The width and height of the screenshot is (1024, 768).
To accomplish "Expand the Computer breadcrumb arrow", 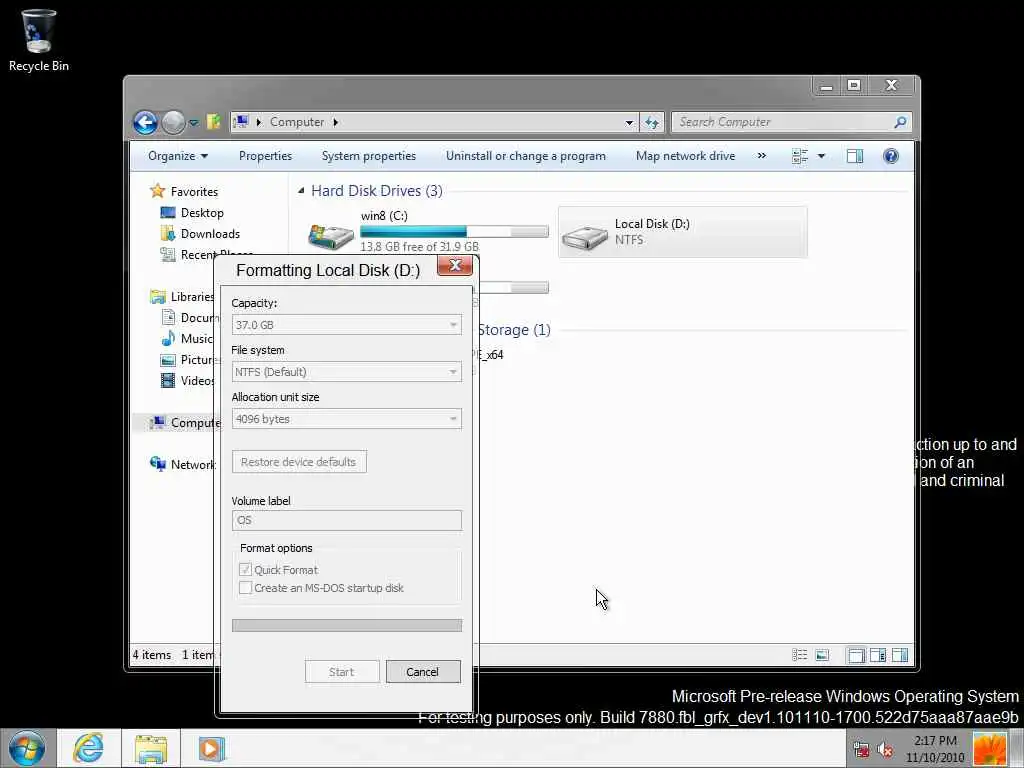I will point(336,122).
